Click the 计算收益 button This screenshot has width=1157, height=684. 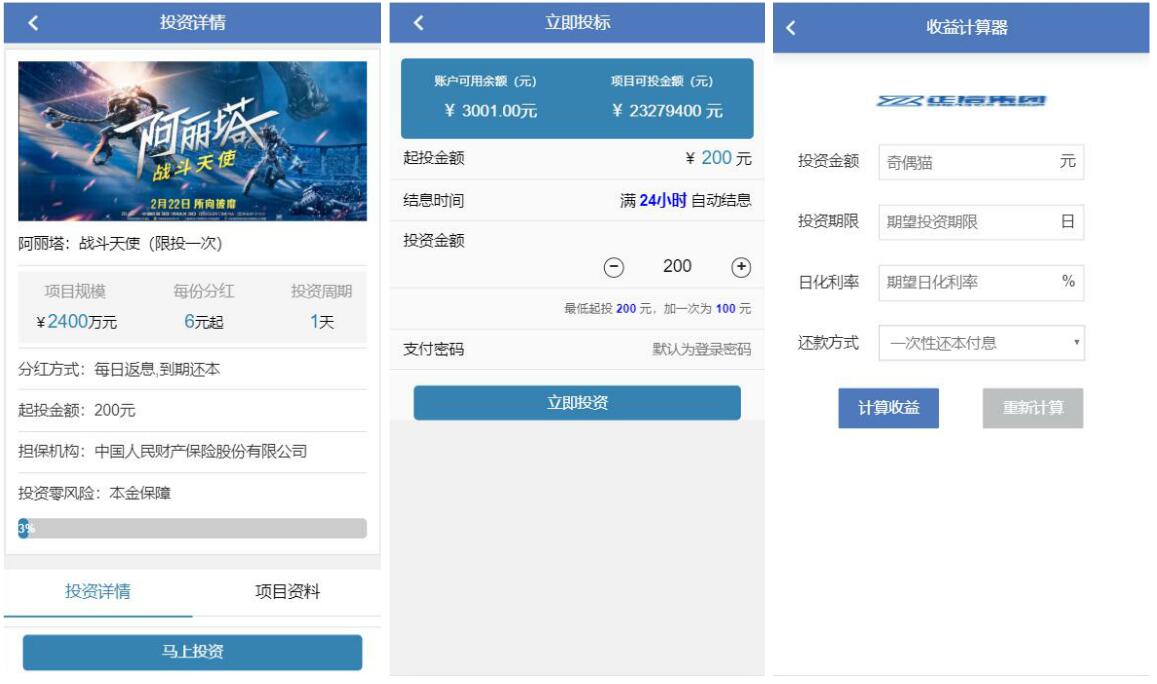pos(888,408)
